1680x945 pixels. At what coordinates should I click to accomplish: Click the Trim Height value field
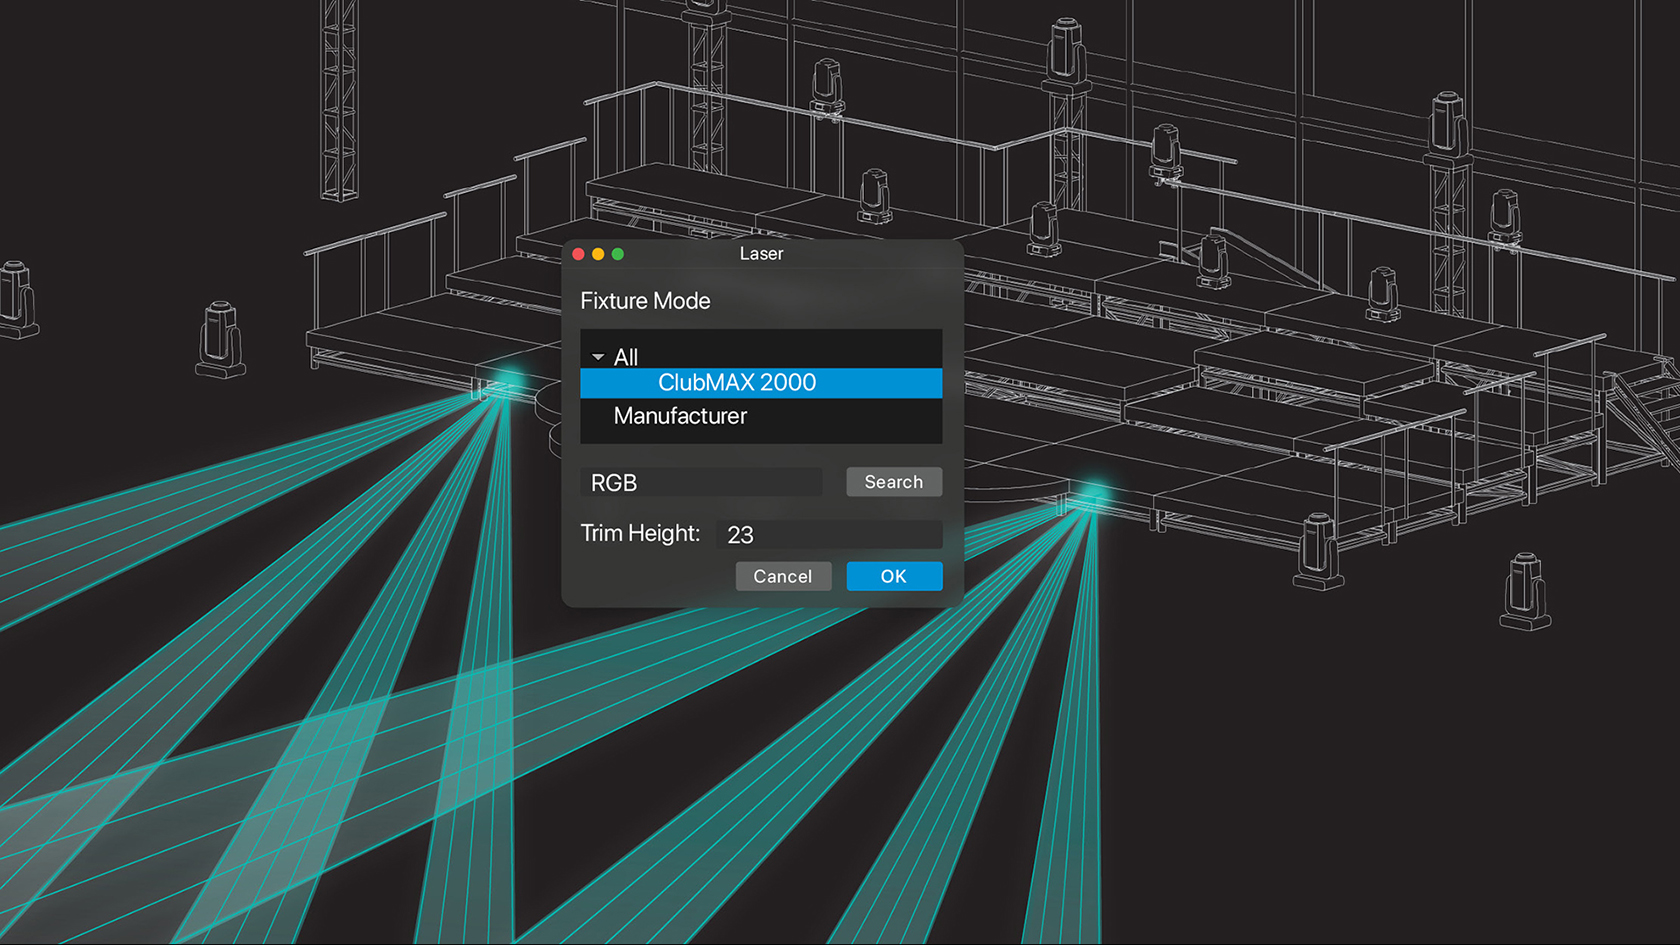[828, 535]
